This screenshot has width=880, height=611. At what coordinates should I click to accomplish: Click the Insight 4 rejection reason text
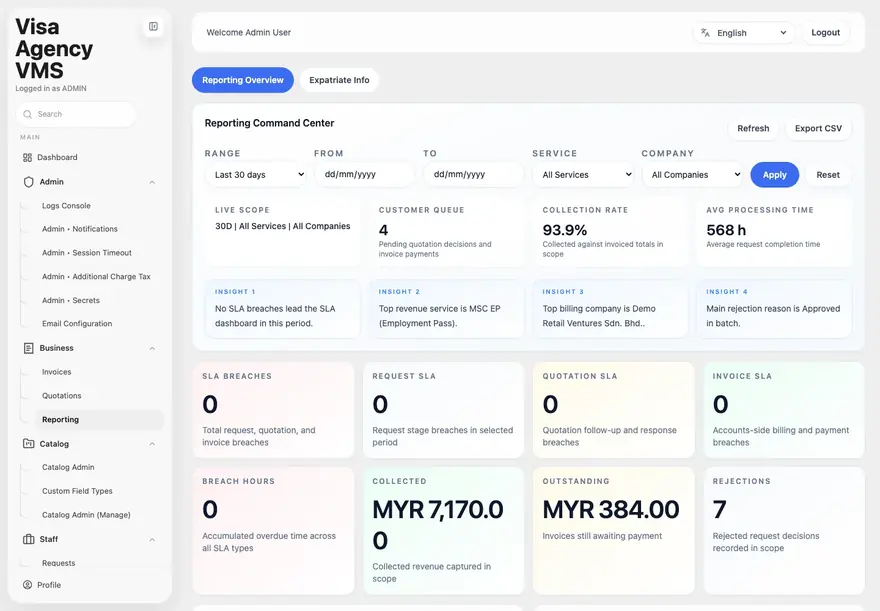(x=773, y=316)
